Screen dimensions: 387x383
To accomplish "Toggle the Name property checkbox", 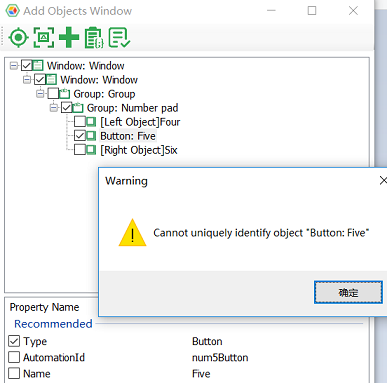I will (x=14, y=373).
